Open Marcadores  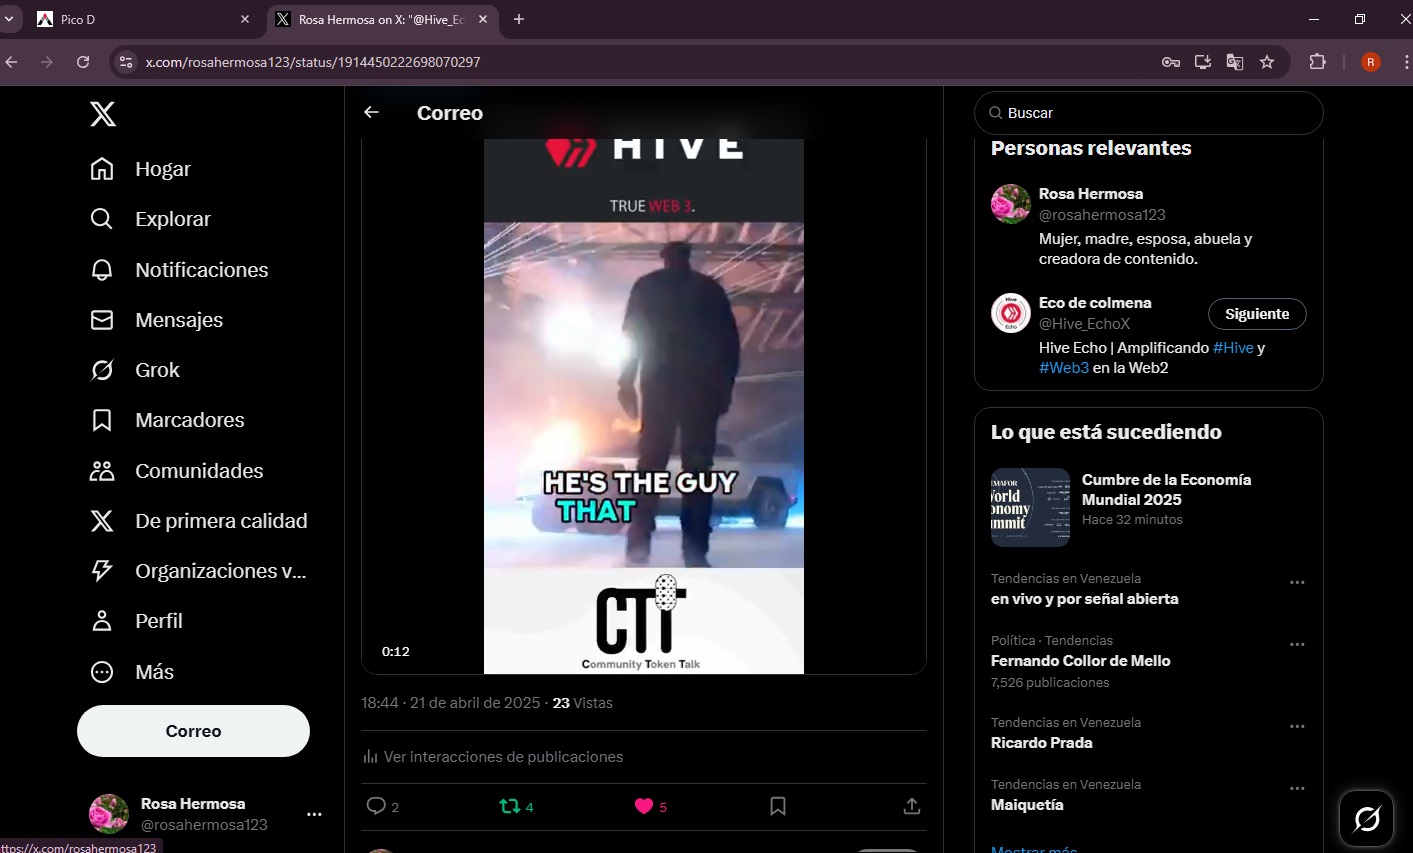click(168, 420)
